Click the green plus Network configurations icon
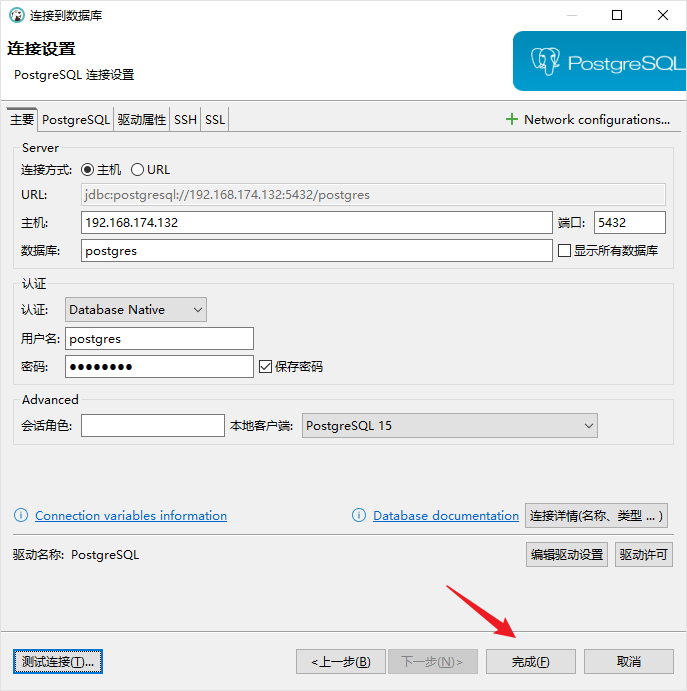Screen dimensions: 687x691 [x=512, y=119]
